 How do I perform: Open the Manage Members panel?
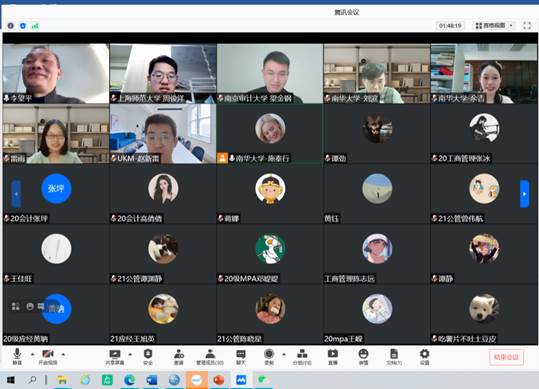tap(210, 356)
